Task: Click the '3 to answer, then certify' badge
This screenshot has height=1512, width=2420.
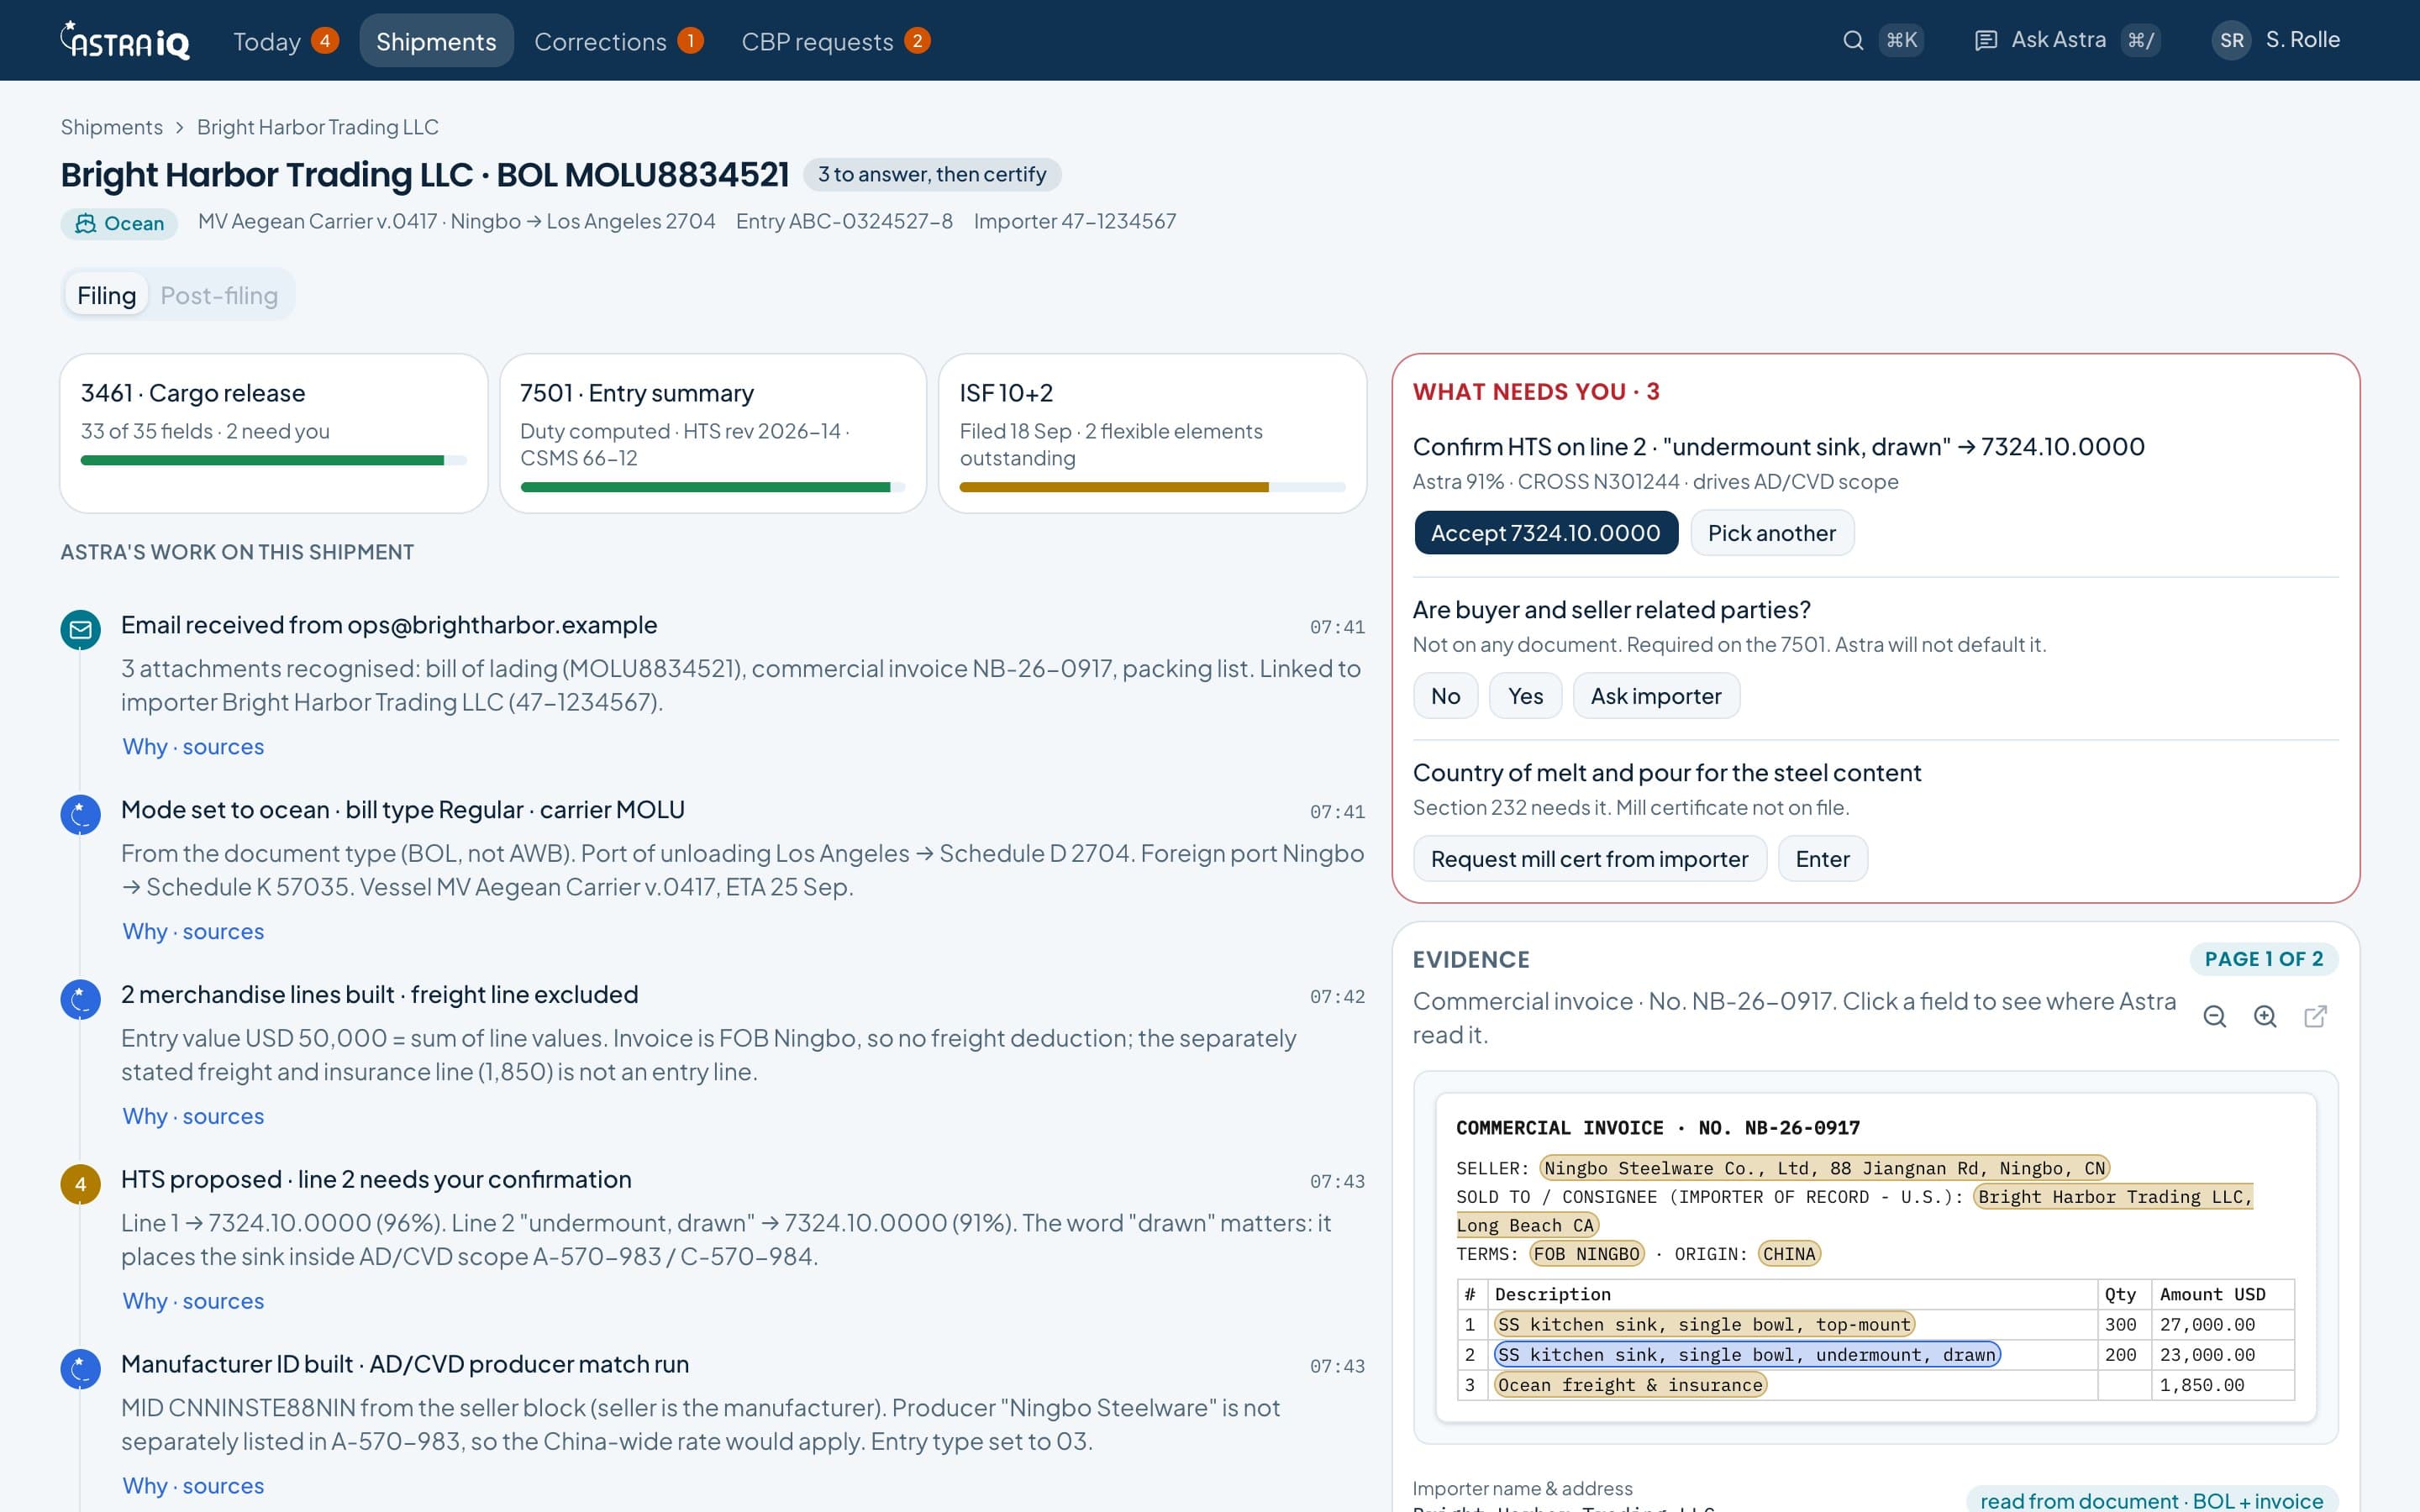Action: click(932, 175)
